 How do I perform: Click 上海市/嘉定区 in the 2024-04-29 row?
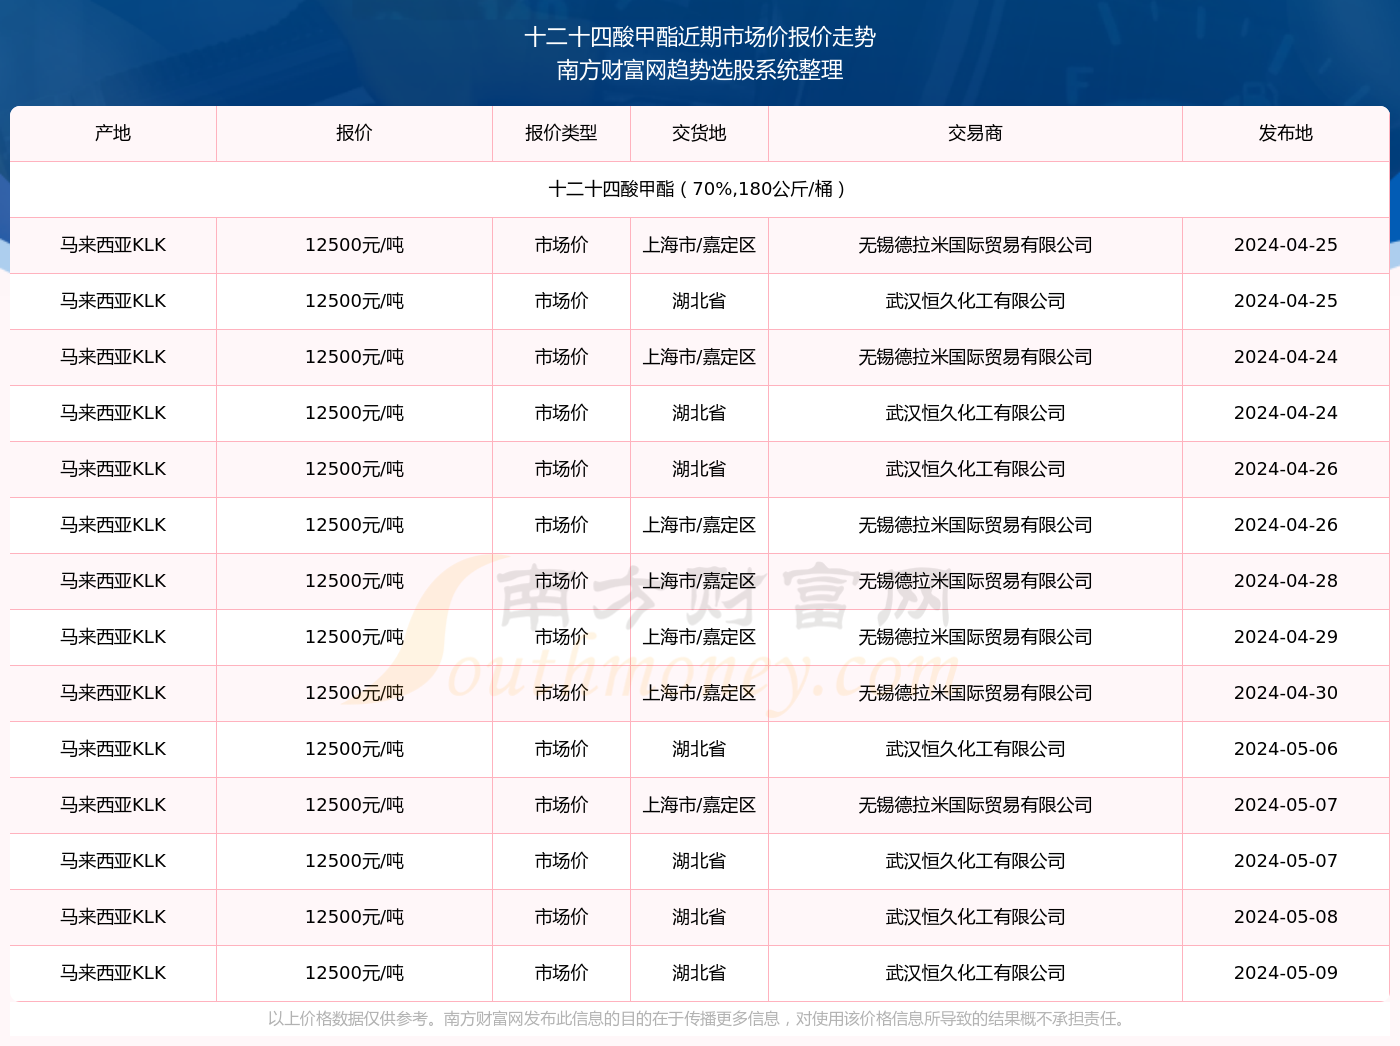pyautogui.click(x=699, y=637)
